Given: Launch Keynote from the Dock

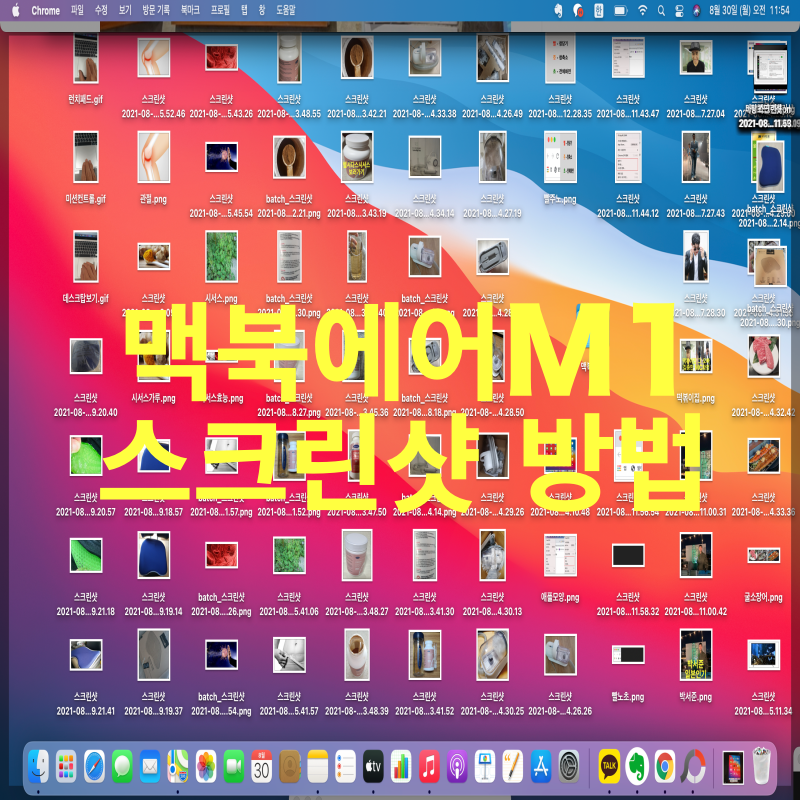Looking at the screenshot, I should coord(485,765).
